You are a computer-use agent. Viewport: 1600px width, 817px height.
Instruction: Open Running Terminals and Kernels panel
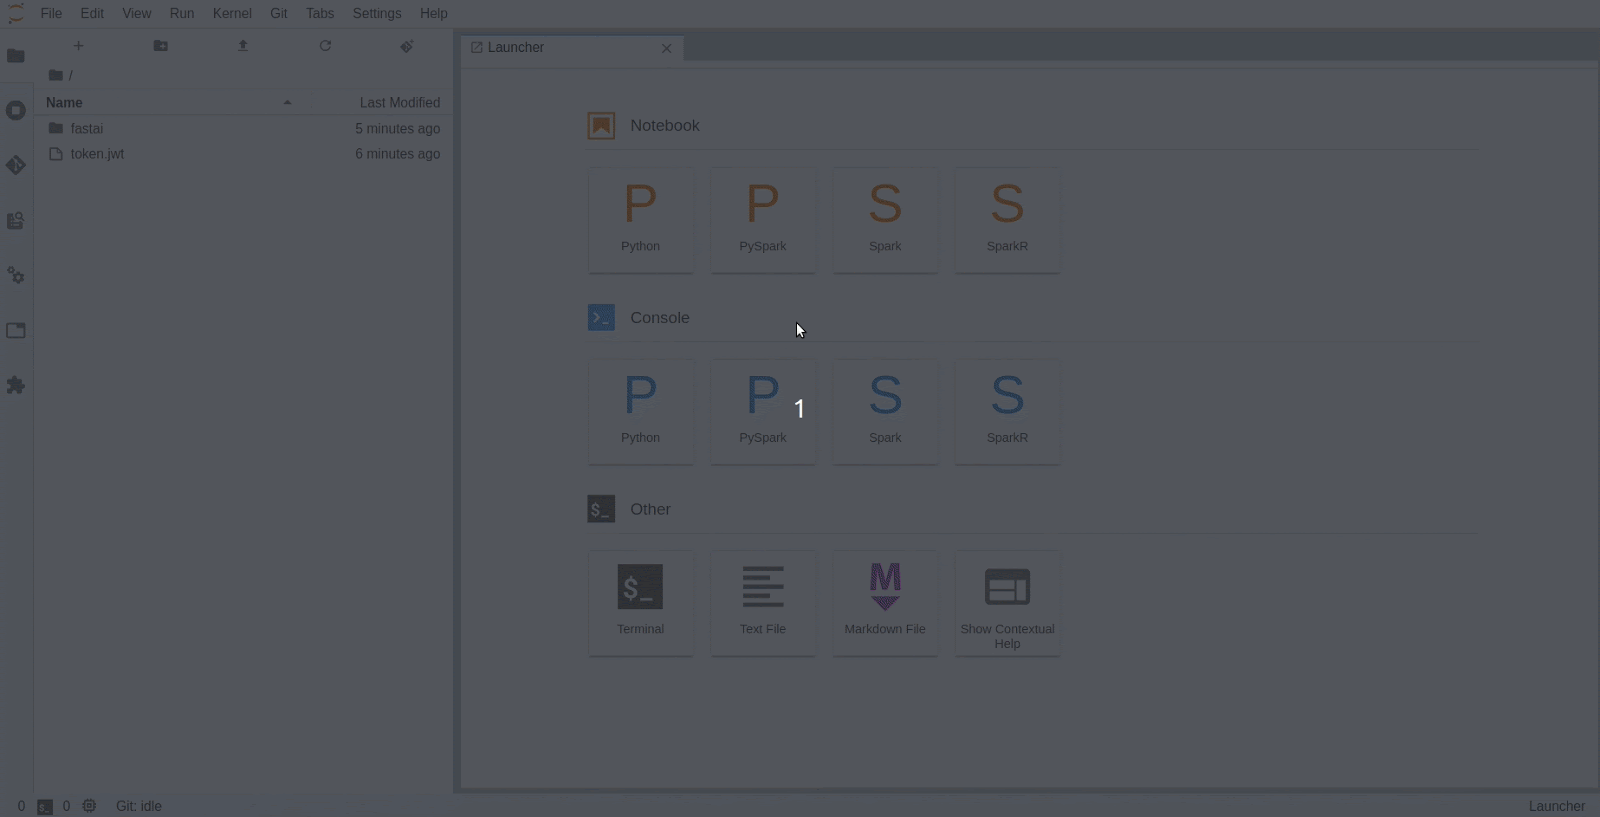click(16, 111)
